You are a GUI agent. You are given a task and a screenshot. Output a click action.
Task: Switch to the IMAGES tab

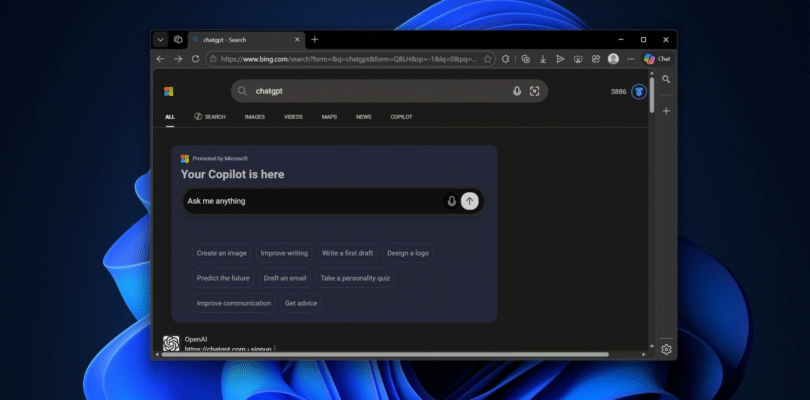click(255, 117)
